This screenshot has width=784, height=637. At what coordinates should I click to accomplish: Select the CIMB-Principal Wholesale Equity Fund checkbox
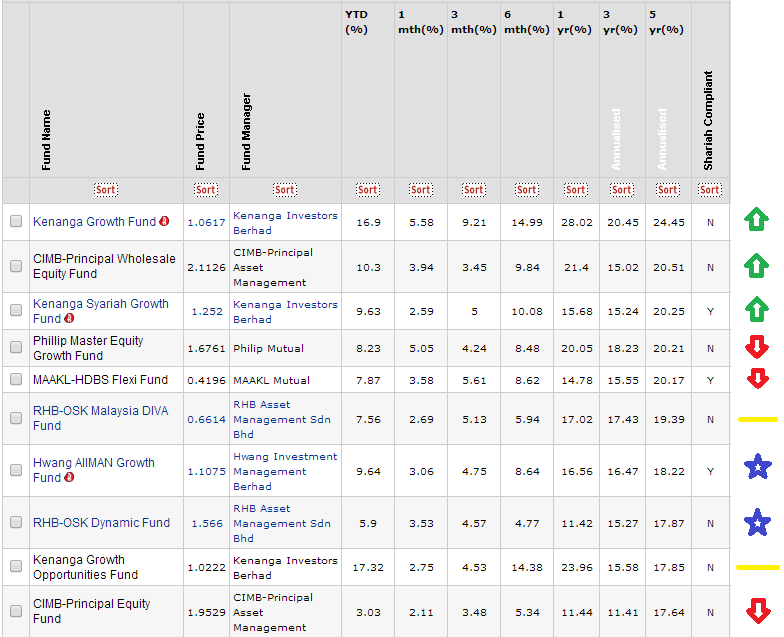(16, 266)
